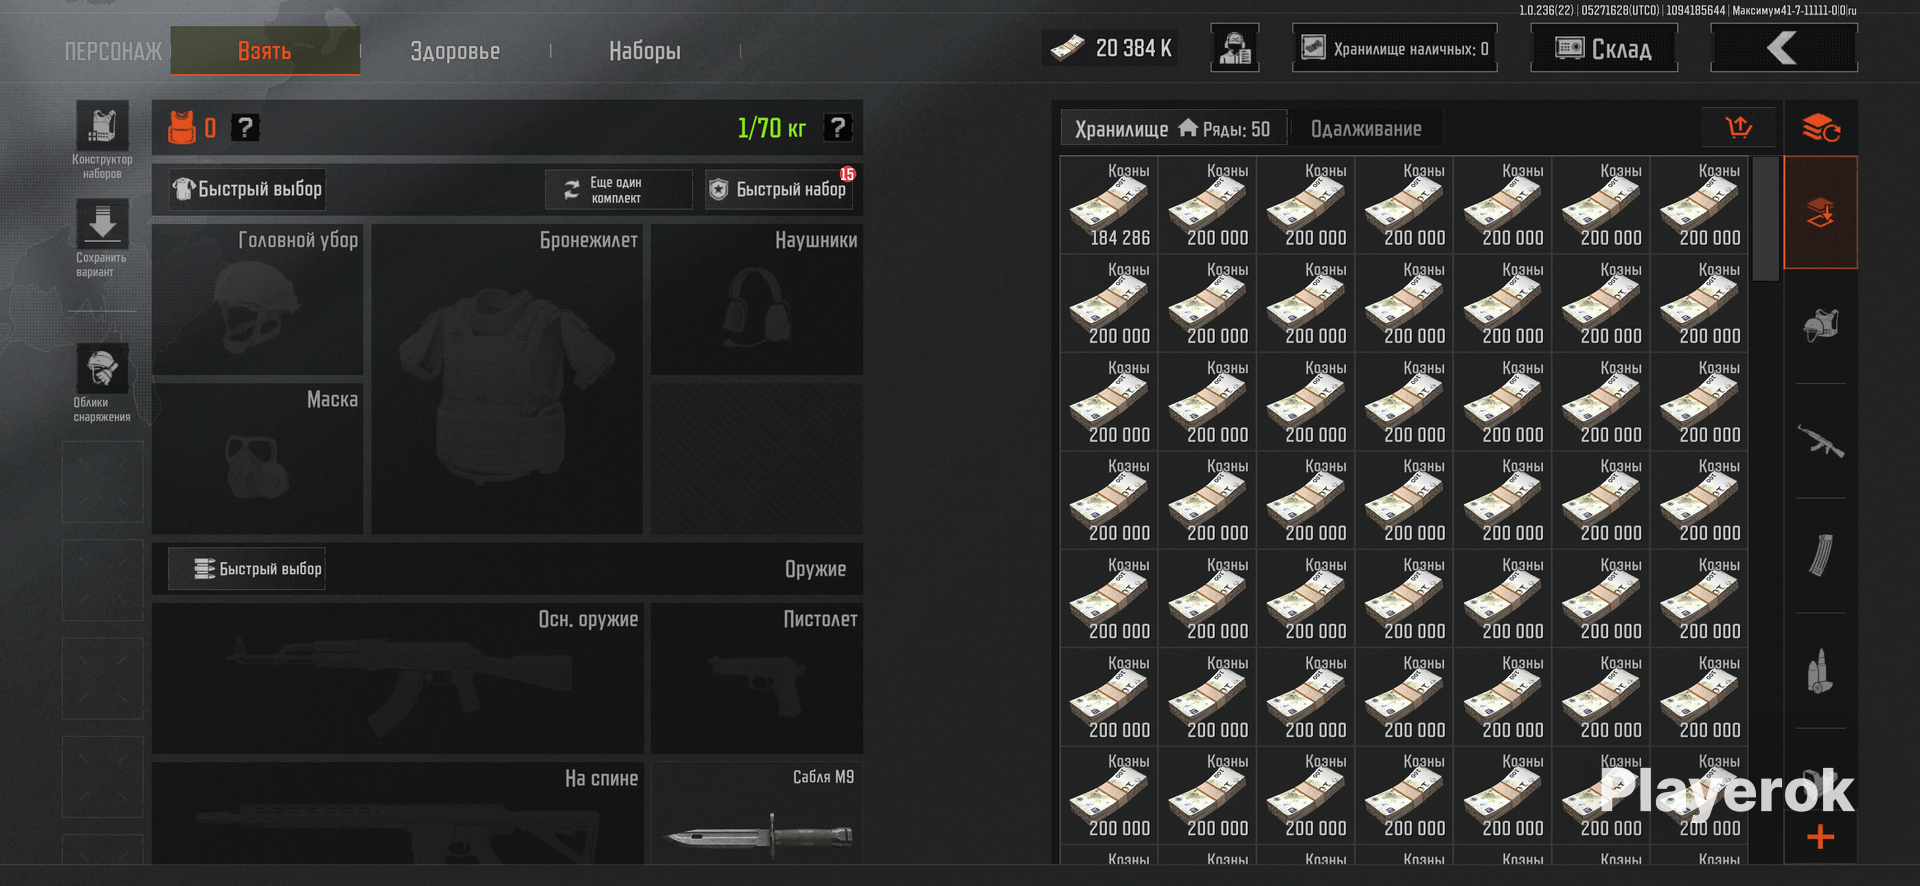The image size is (1920, 886).
Task: Click the banknote icon beside 20 384 K
Action: tap(1068, 48)
